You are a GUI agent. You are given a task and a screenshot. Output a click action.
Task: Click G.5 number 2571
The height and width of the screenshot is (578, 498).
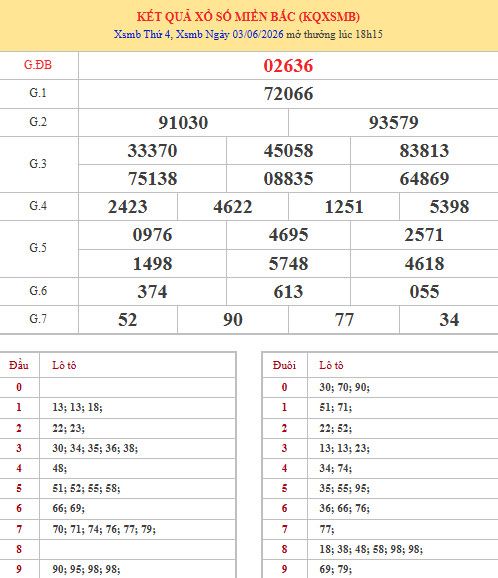point(424,235)
